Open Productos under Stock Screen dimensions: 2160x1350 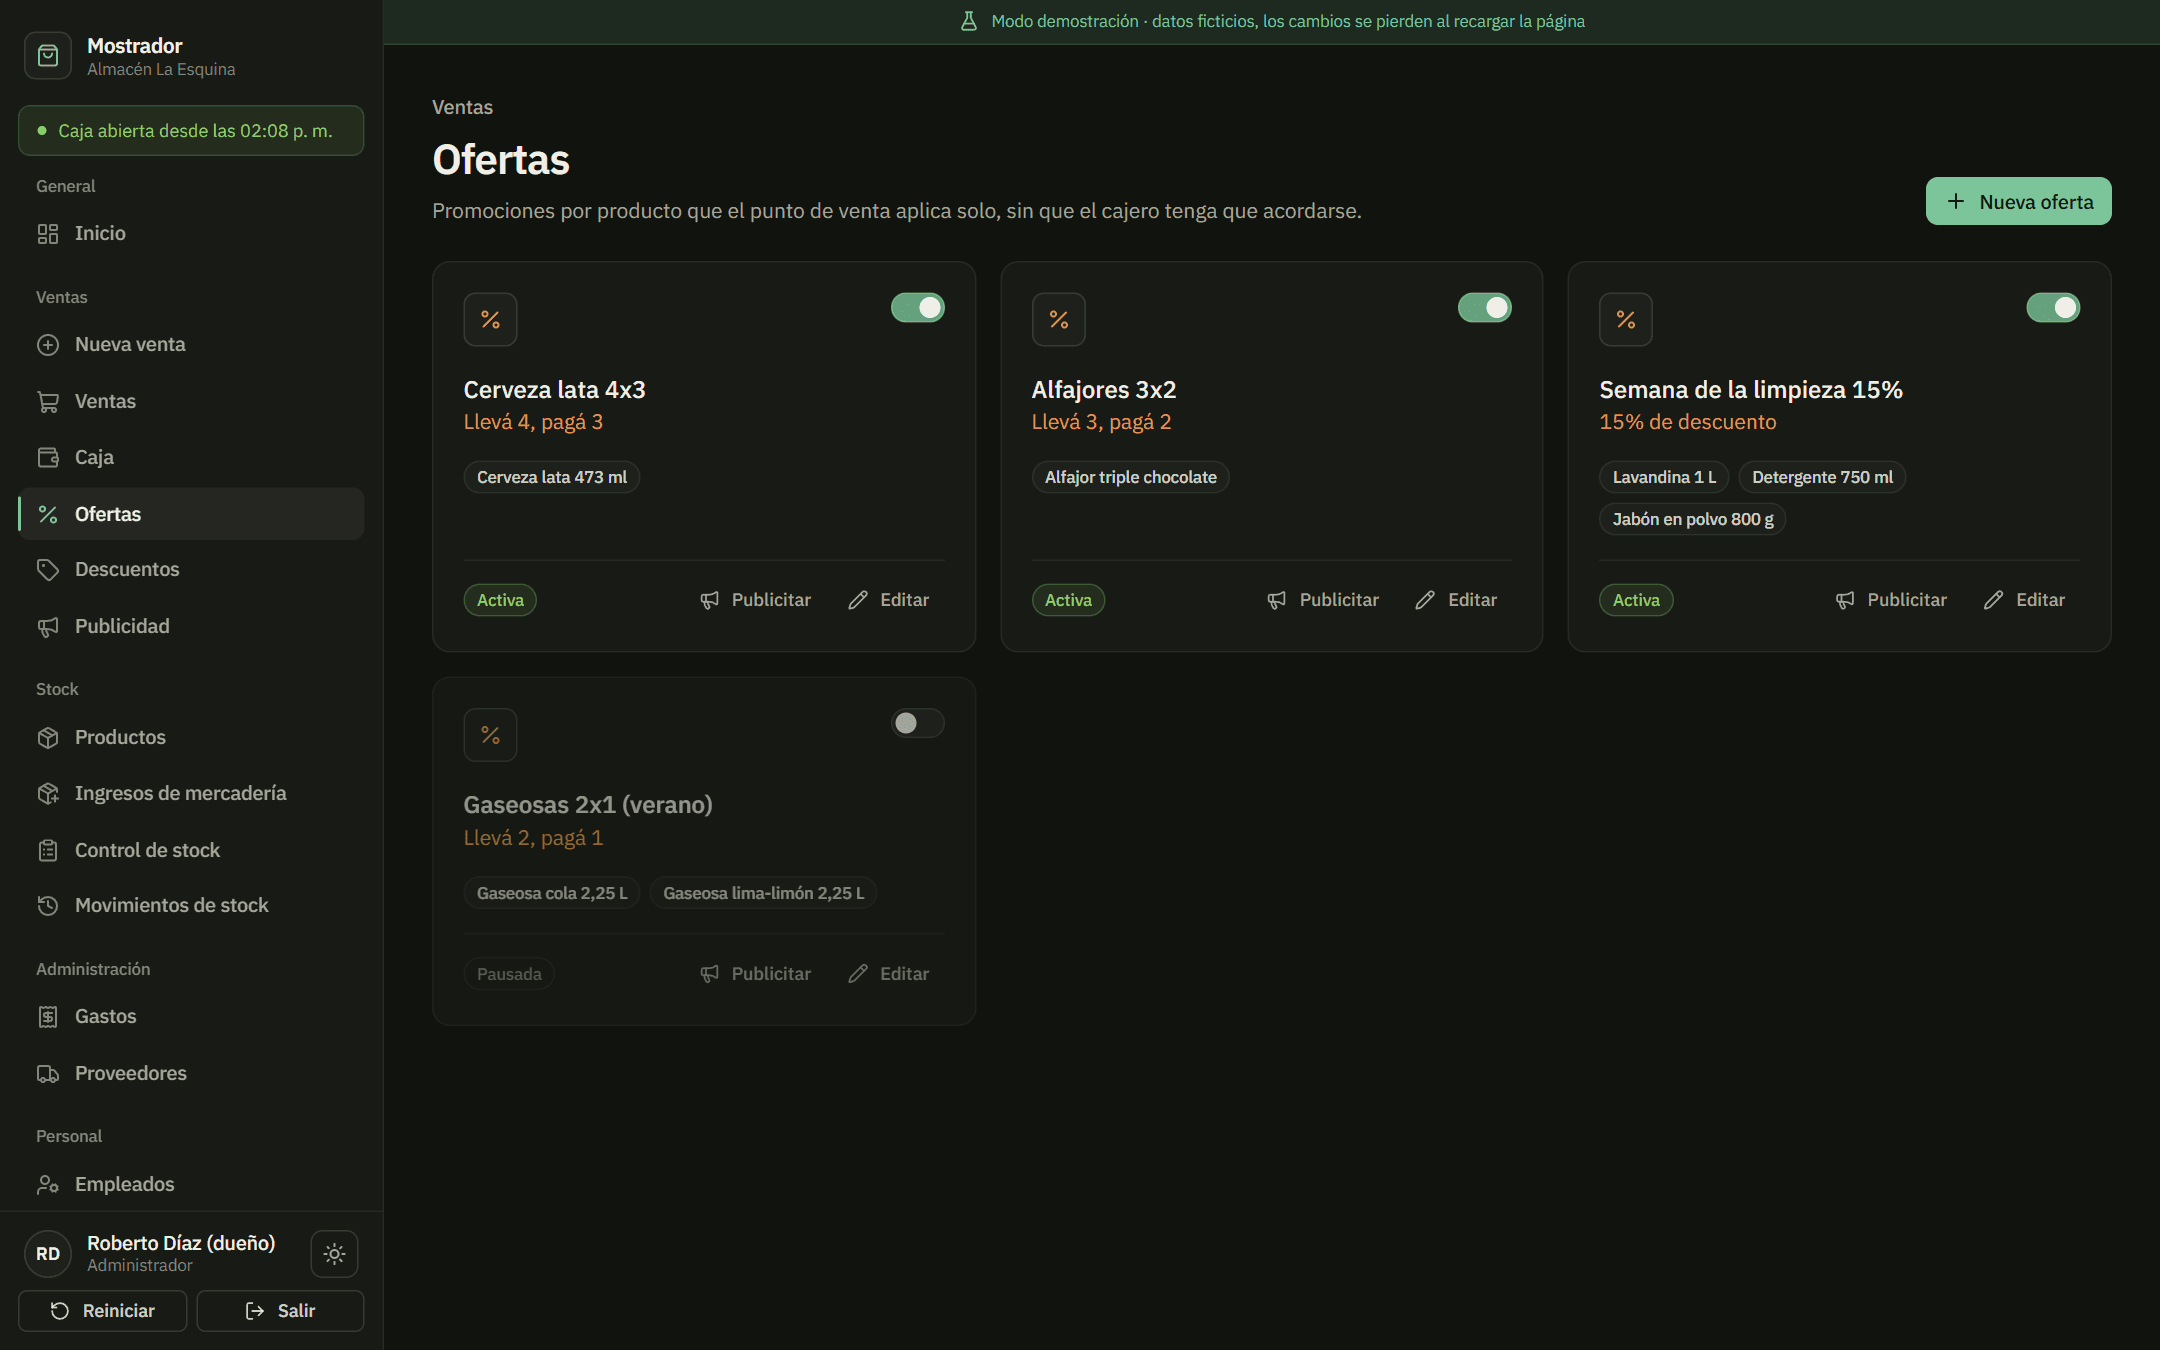tap(191, 737)
